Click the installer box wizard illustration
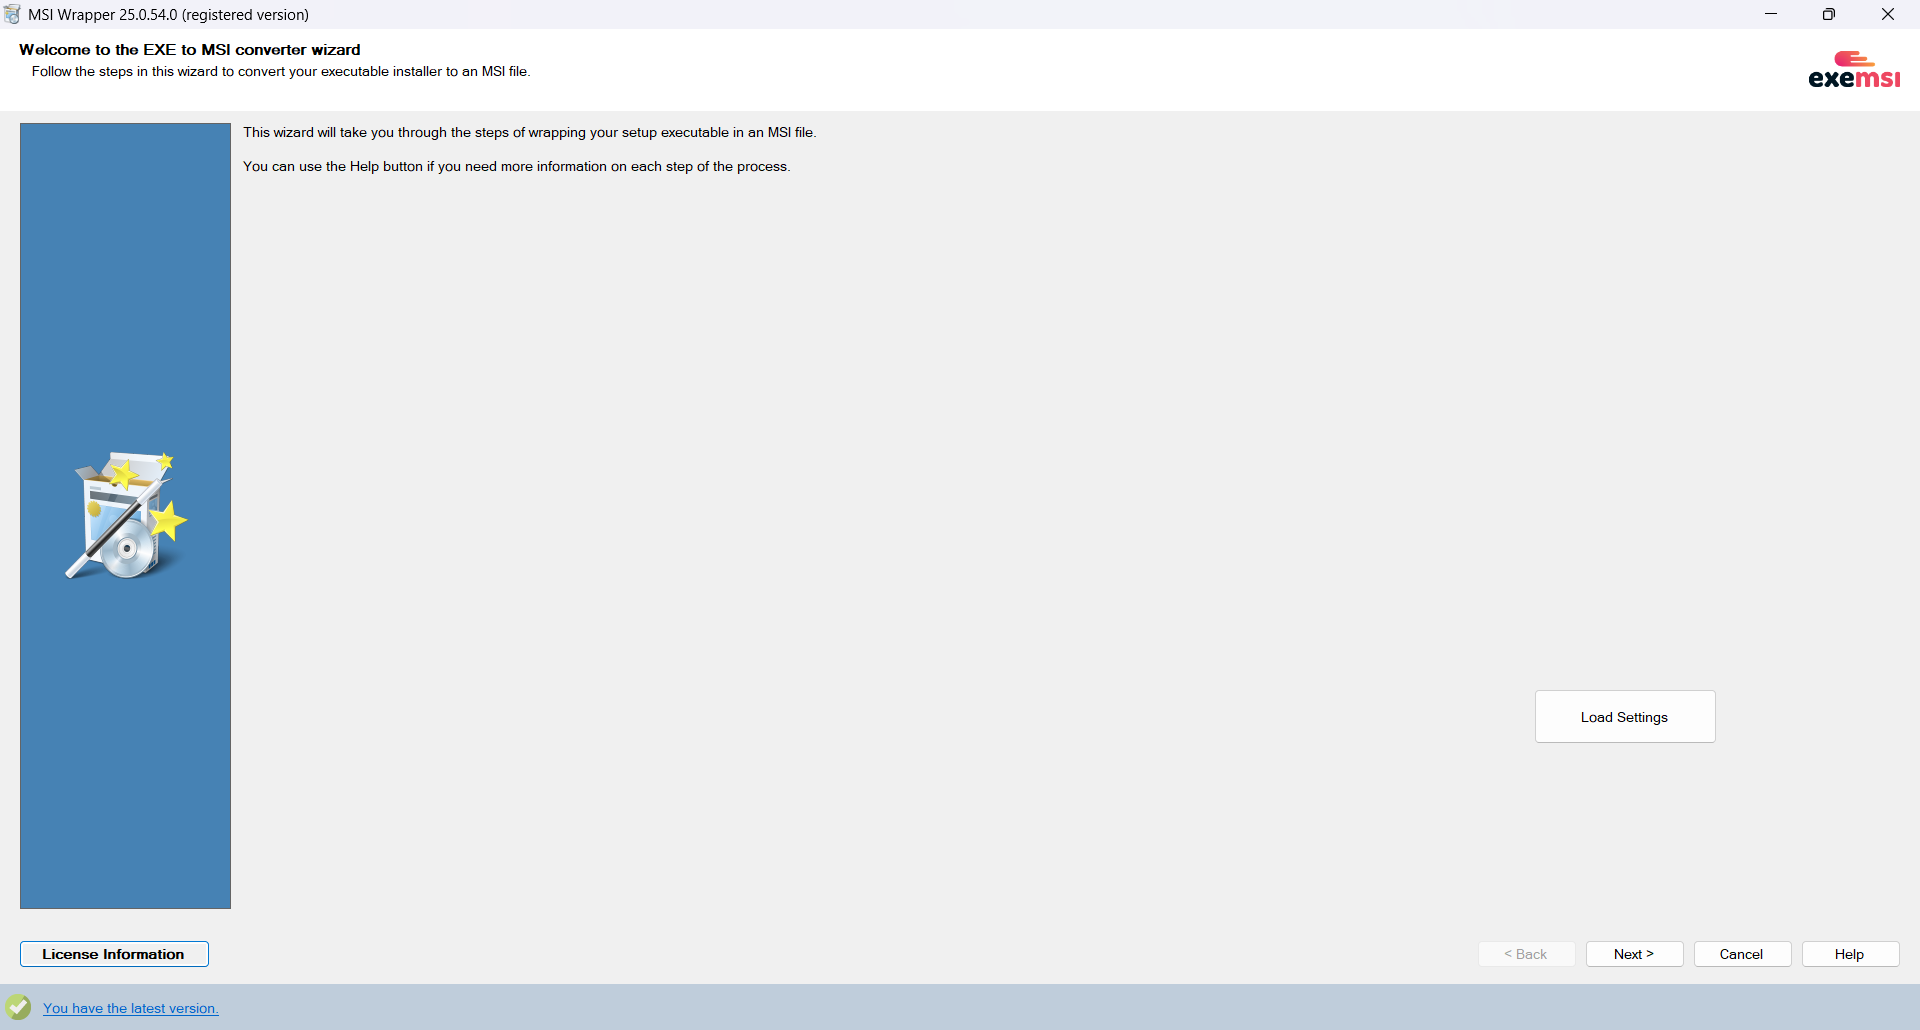Image resolution: width=1920 pixels, height=1030 pixels. [x=126, y=515]
